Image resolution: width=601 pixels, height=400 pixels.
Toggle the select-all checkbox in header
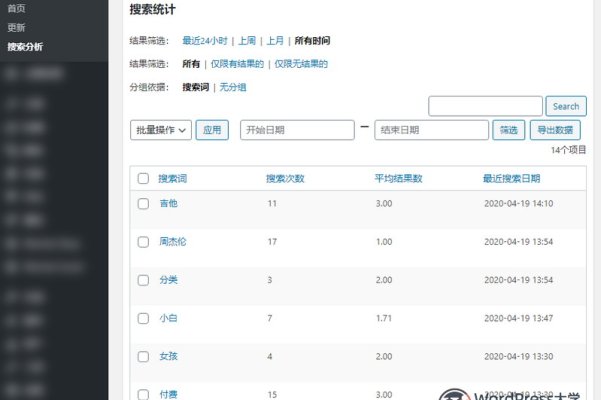pyautogui.click(x=143, y=179)
